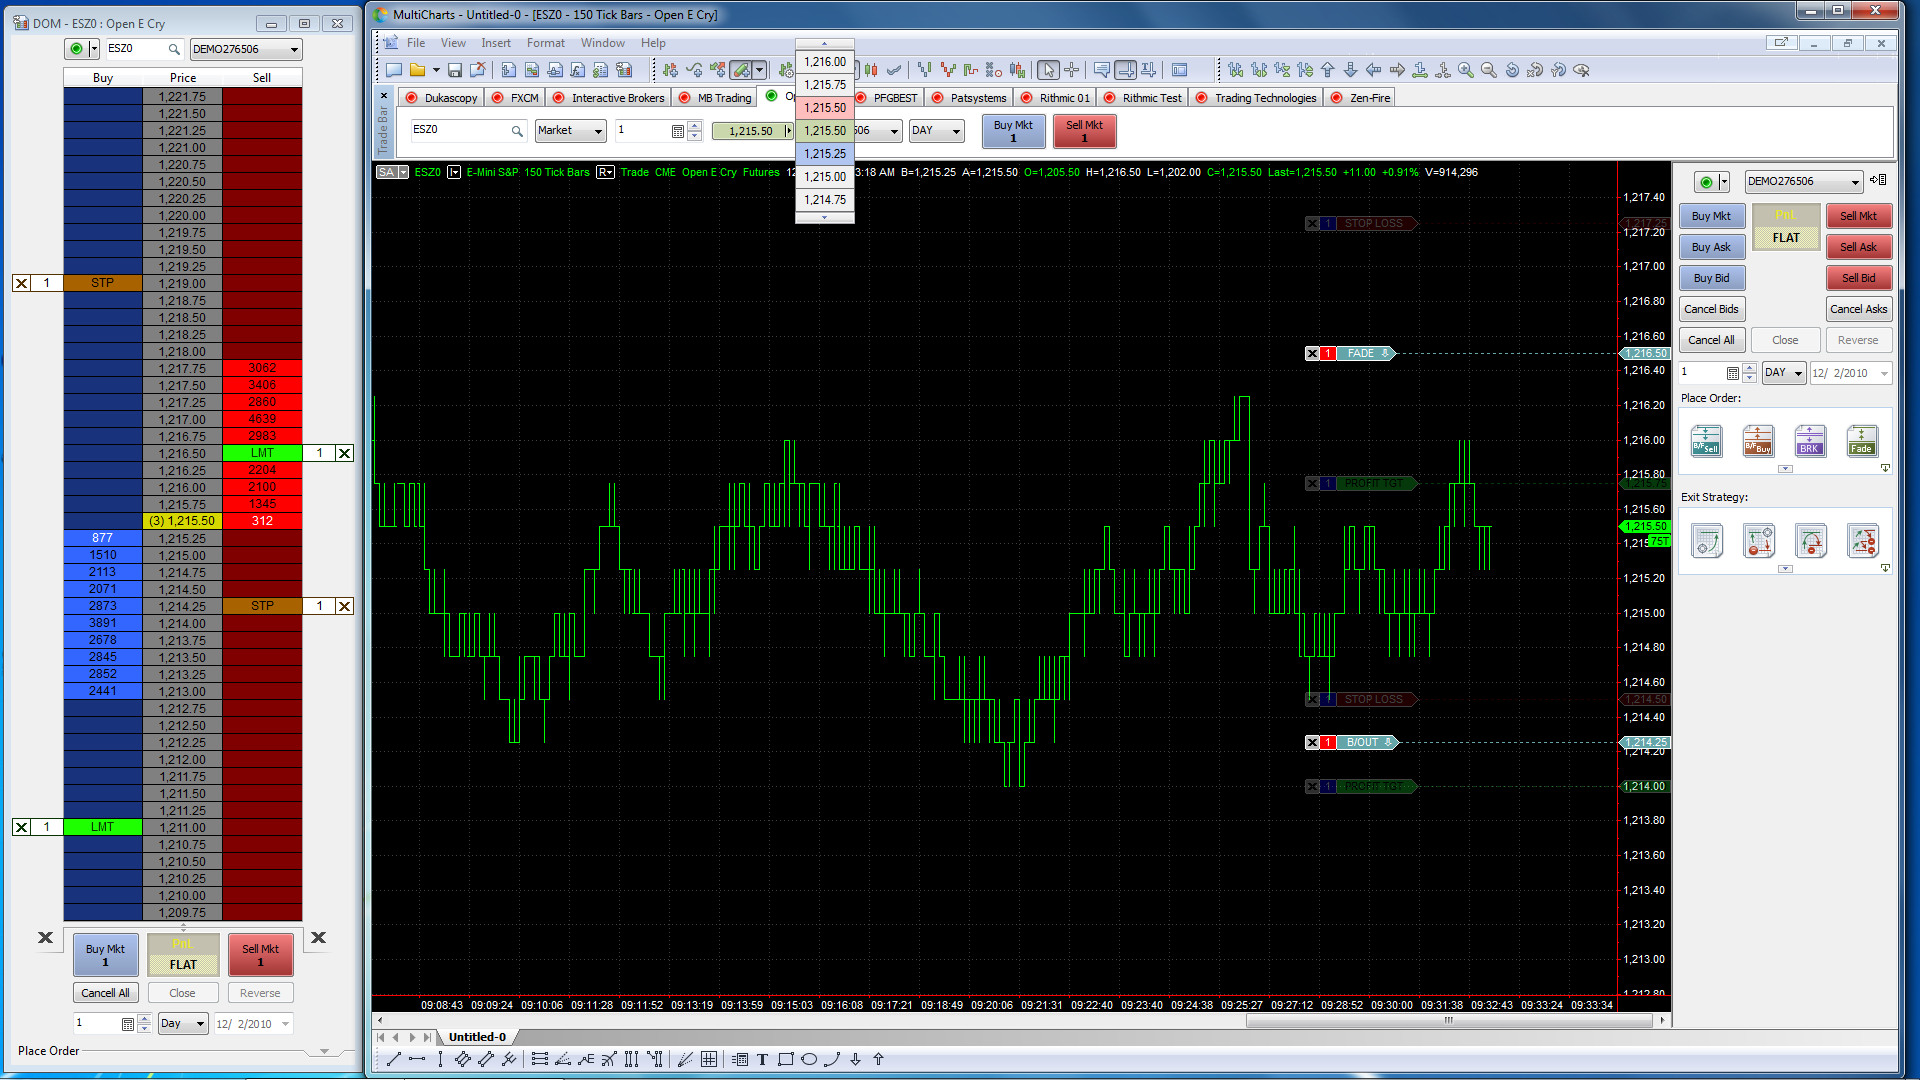Toggle DOM connection status green indicator
The image size is (1920, 1080).
[x=77, y=49]
